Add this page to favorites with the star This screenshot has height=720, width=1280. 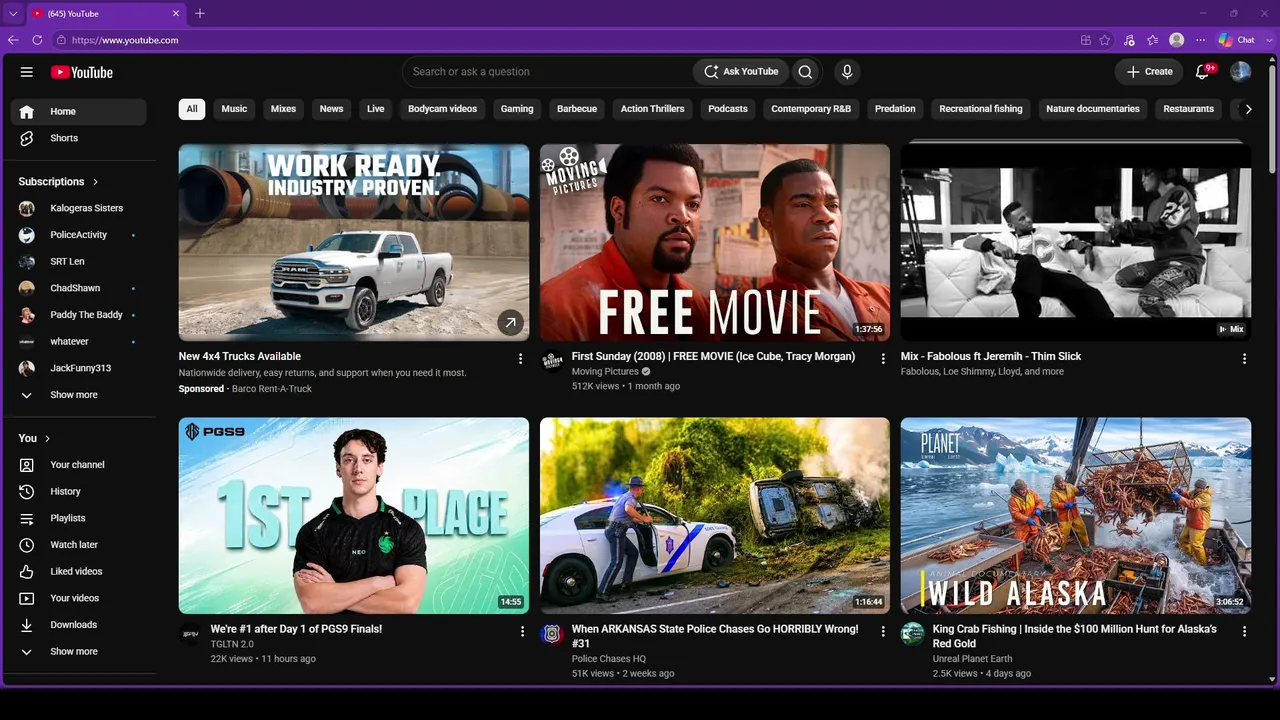[1105, 40]
